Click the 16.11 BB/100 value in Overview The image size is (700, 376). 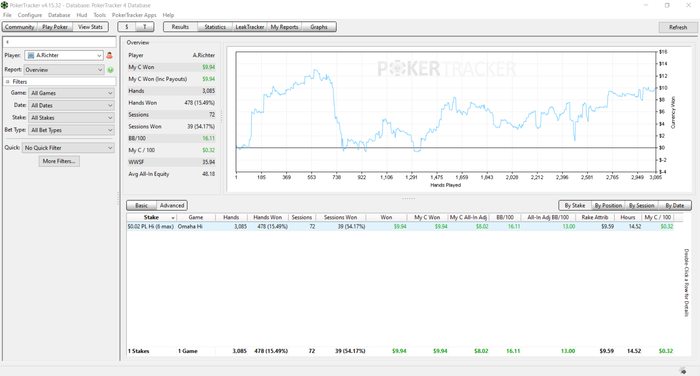click(x=208, y=138)
